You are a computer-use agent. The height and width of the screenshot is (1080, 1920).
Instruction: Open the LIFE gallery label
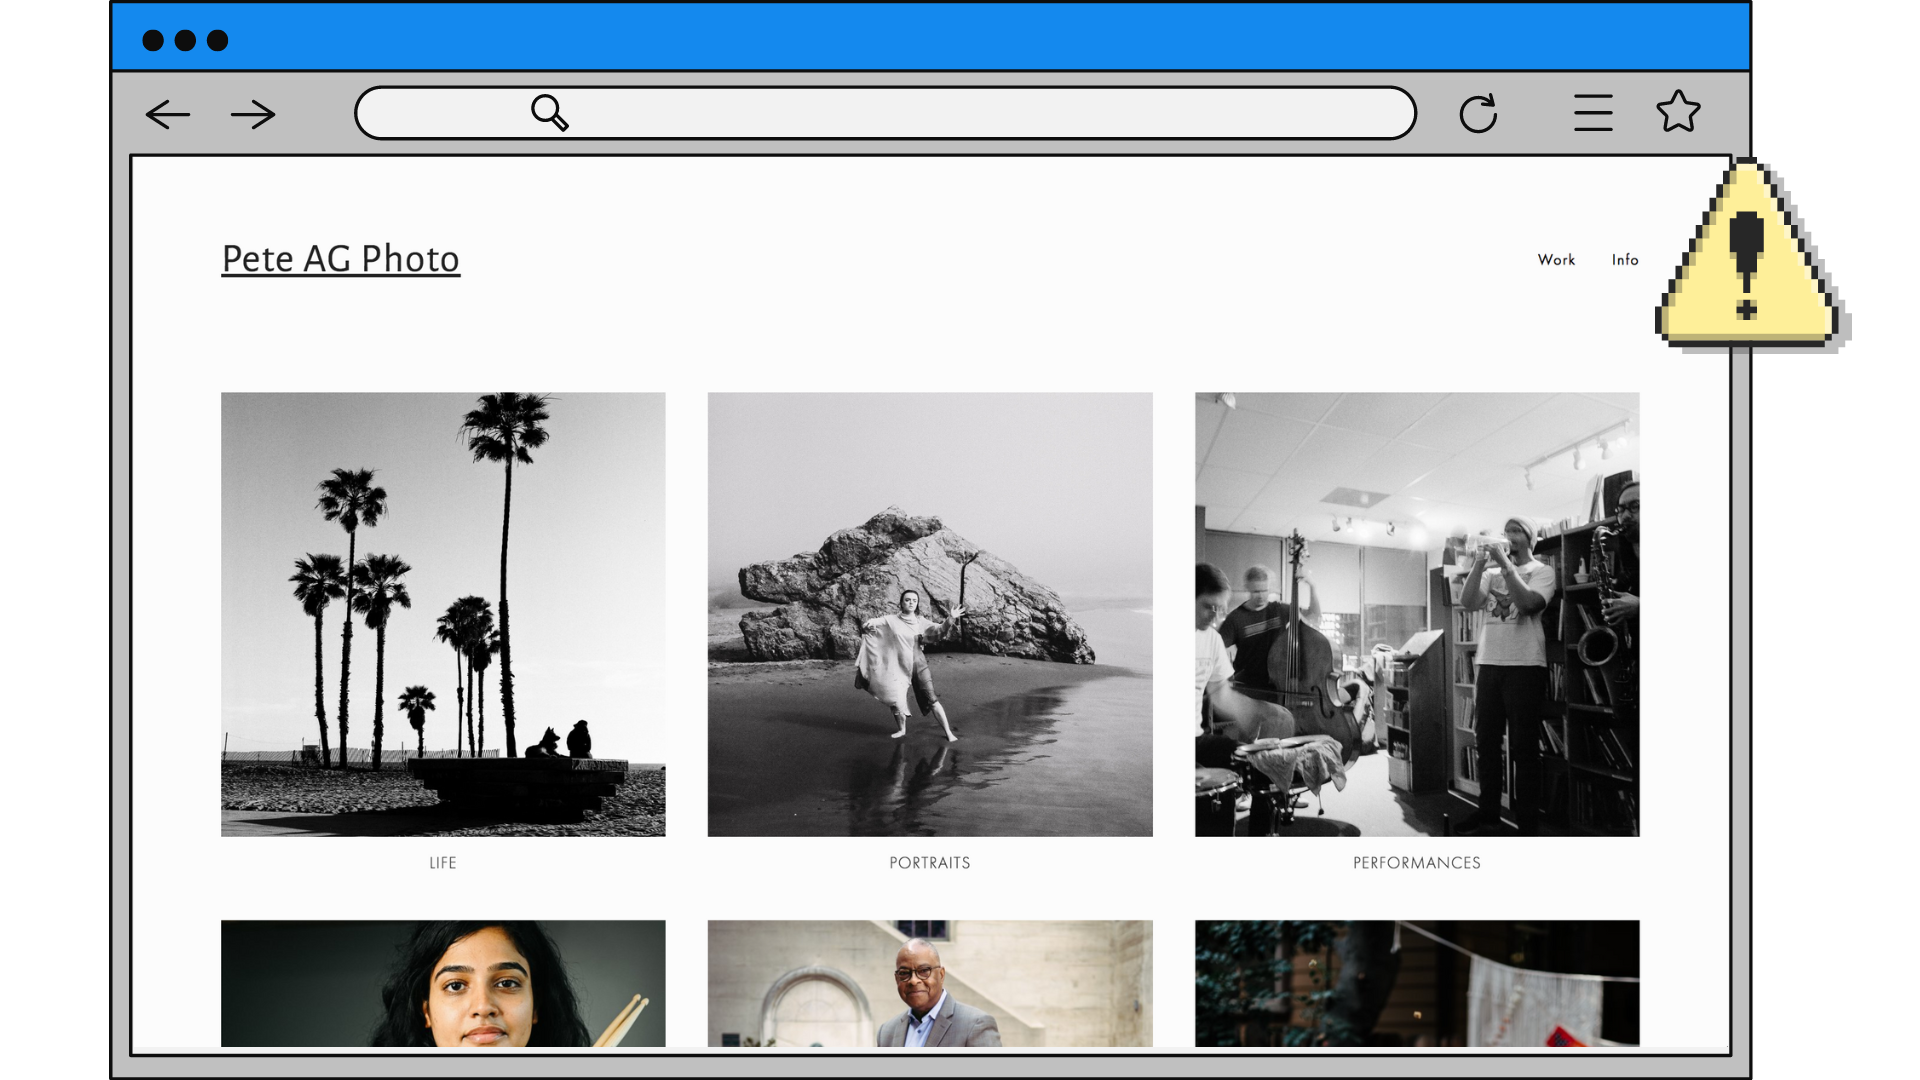click(x=443, y=863)
